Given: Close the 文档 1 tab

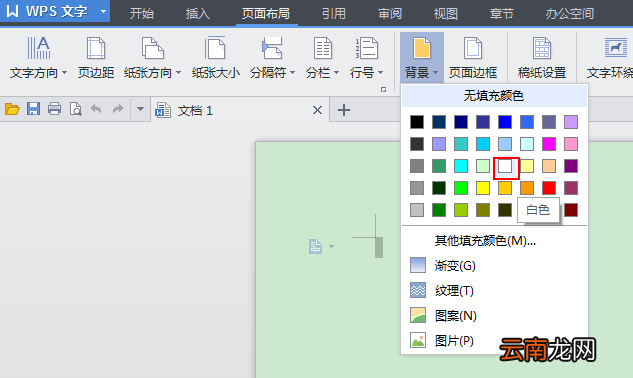Looking at the screenshot, I should click(x=318, y=110).
